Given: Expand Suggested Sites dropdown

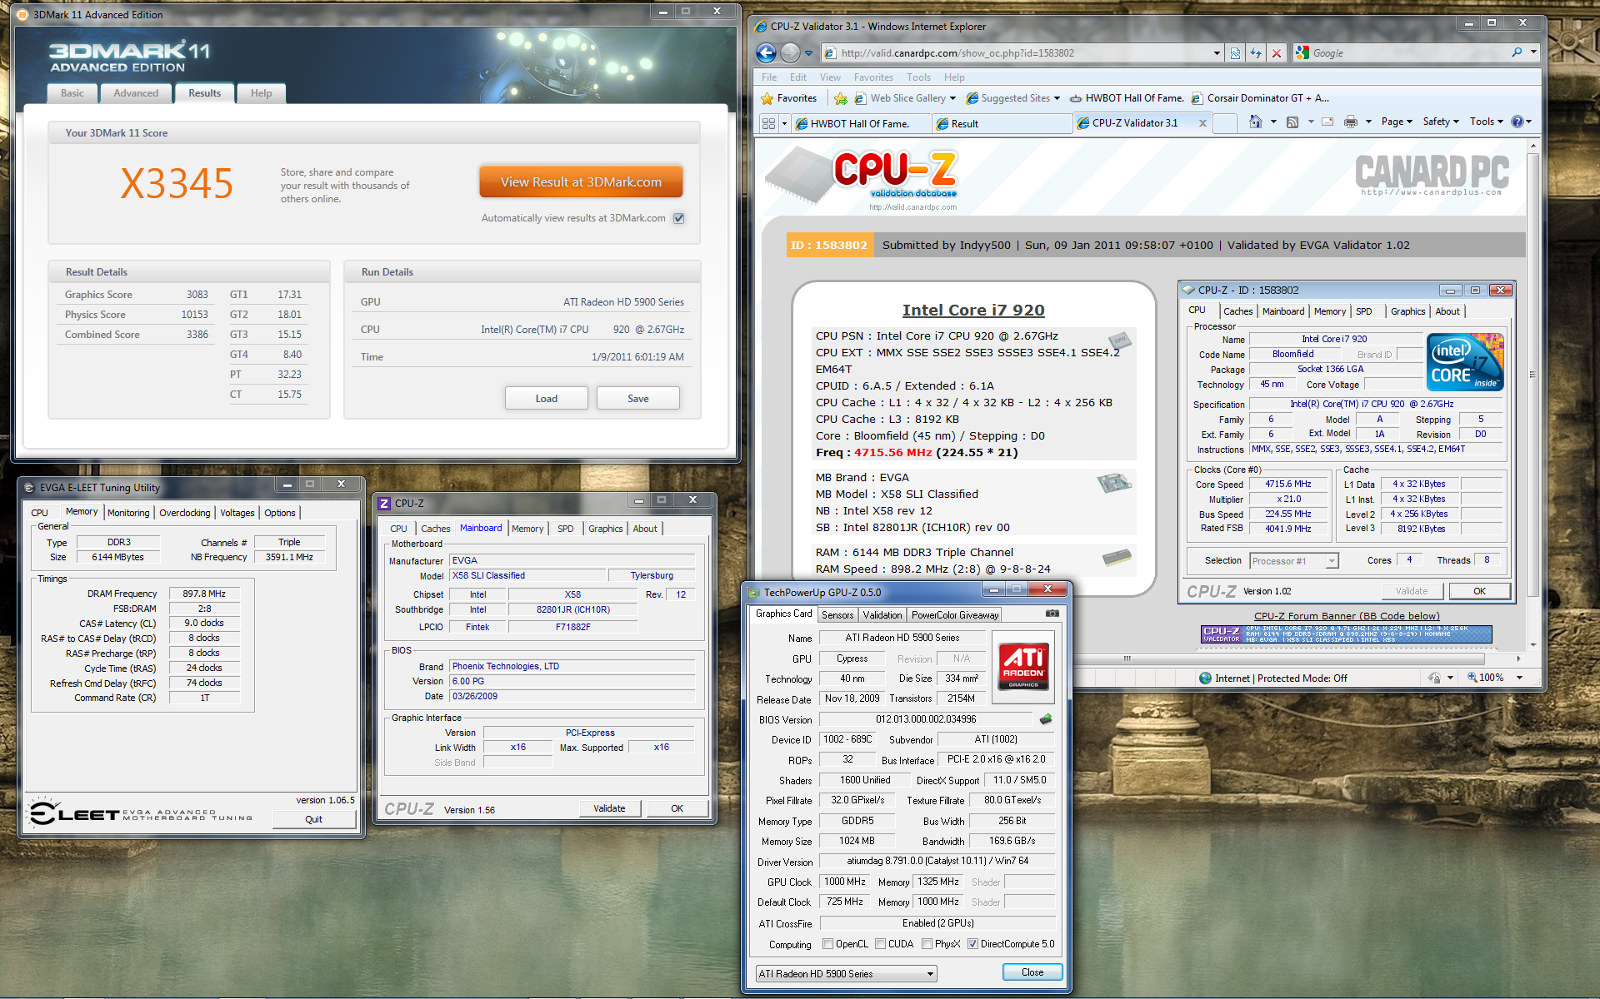Looking at the screenshot, I should 1057,98.
